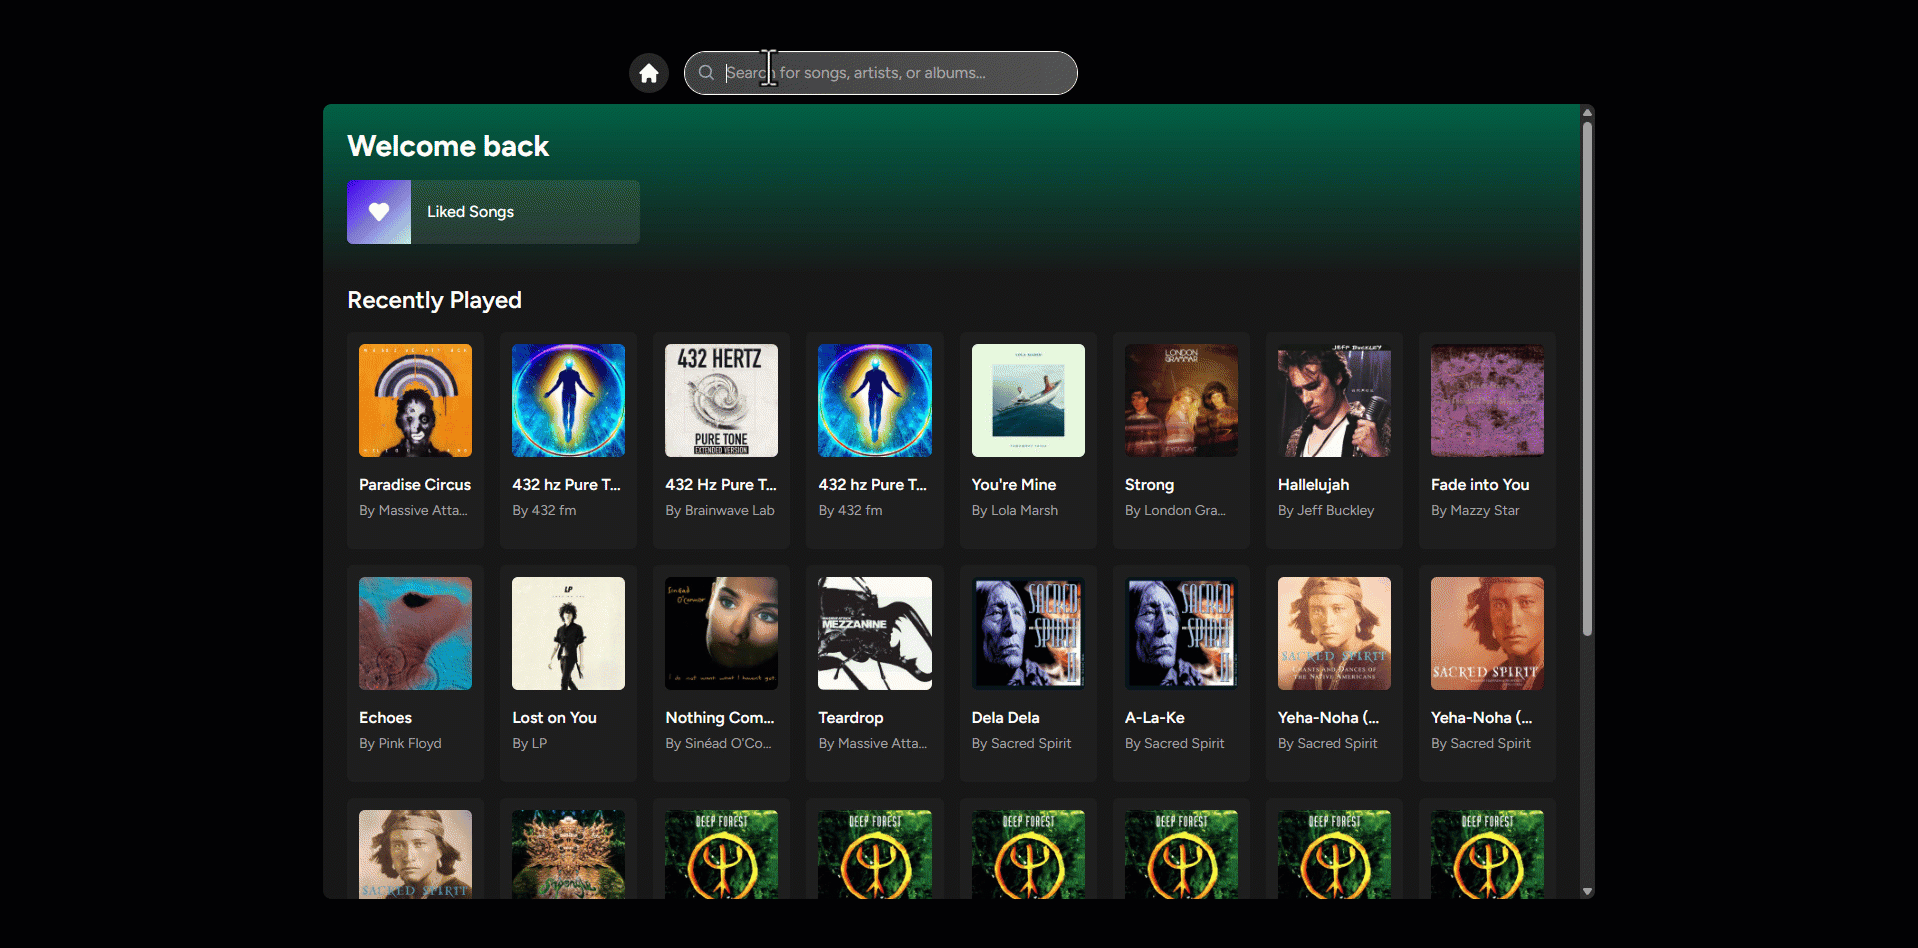Image resolution: width=1918 pixels, height=948 pixels.
Task: Click the Dela Dela title link
Action: 1005,718
